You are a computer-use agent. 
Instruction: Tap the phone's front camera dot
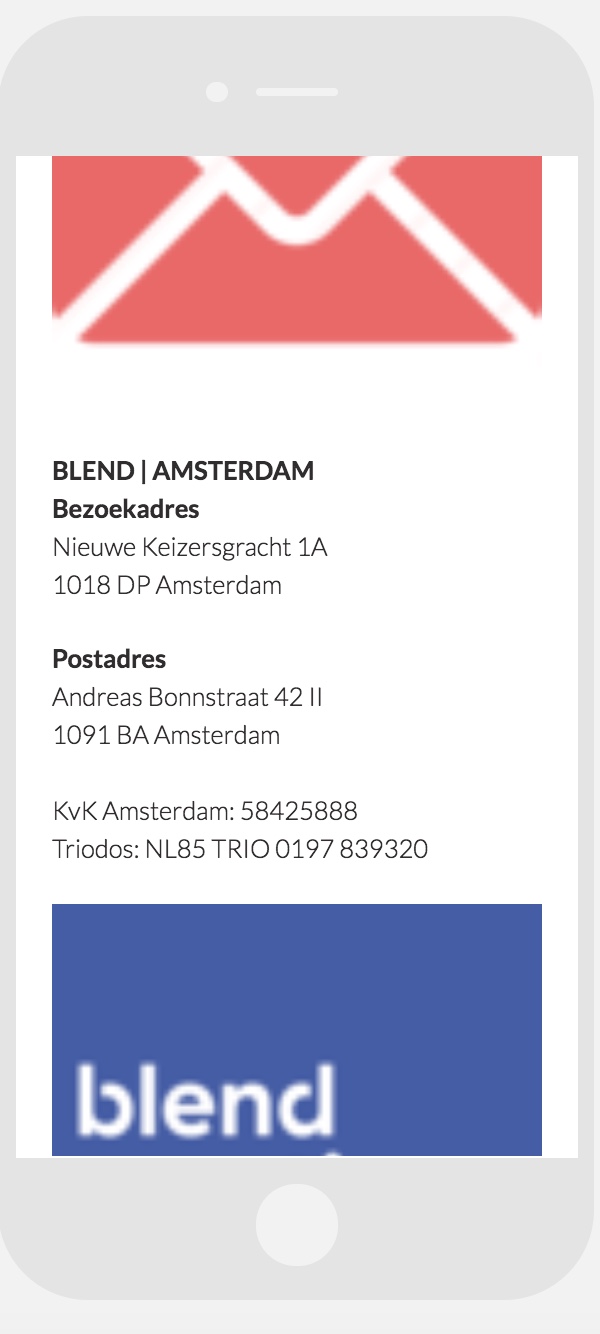pos(216,92)
